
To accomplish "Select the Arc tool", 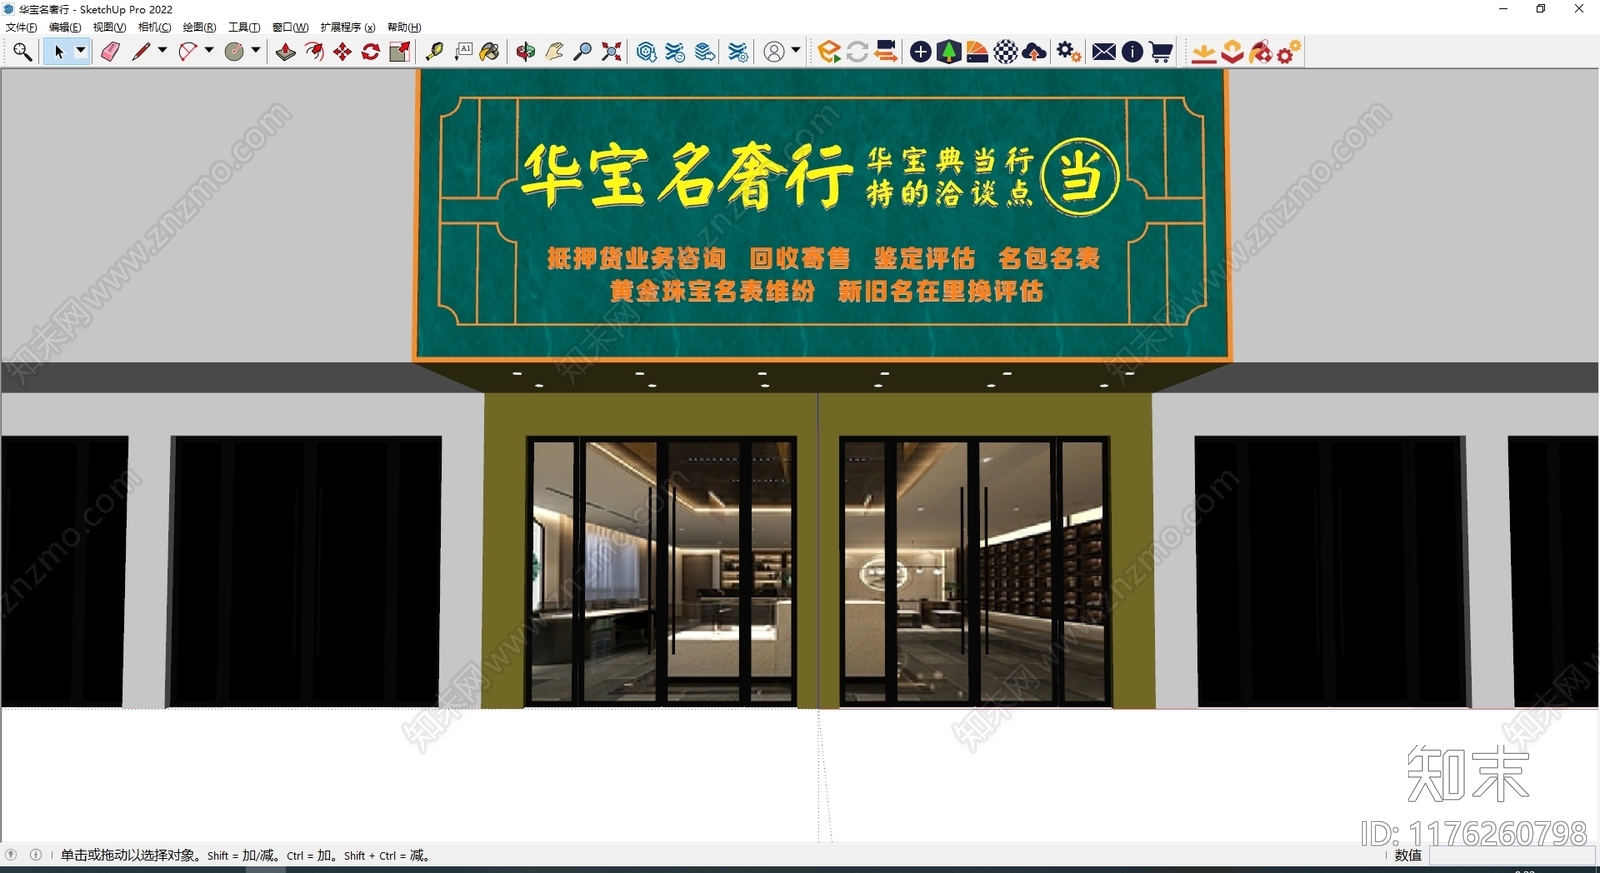I will (187, 52).
